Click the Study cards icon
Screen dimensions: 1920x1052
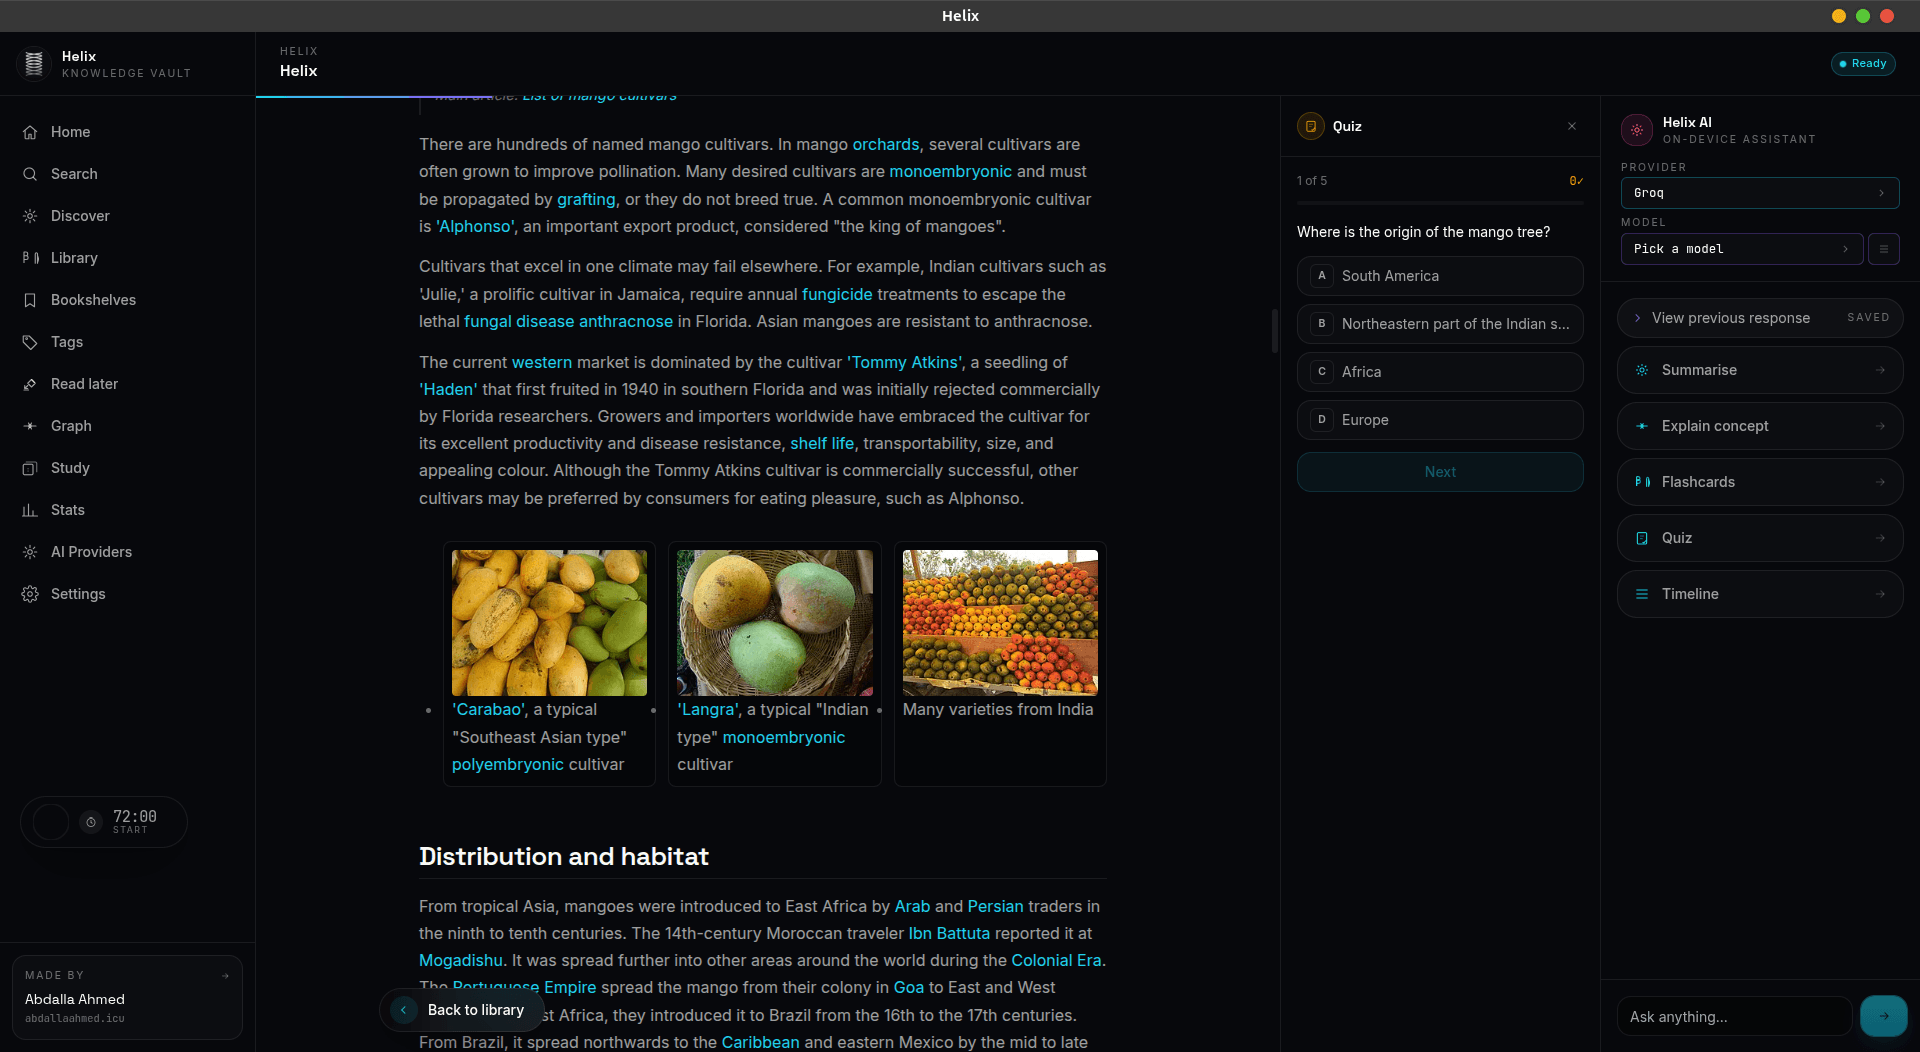30,468
